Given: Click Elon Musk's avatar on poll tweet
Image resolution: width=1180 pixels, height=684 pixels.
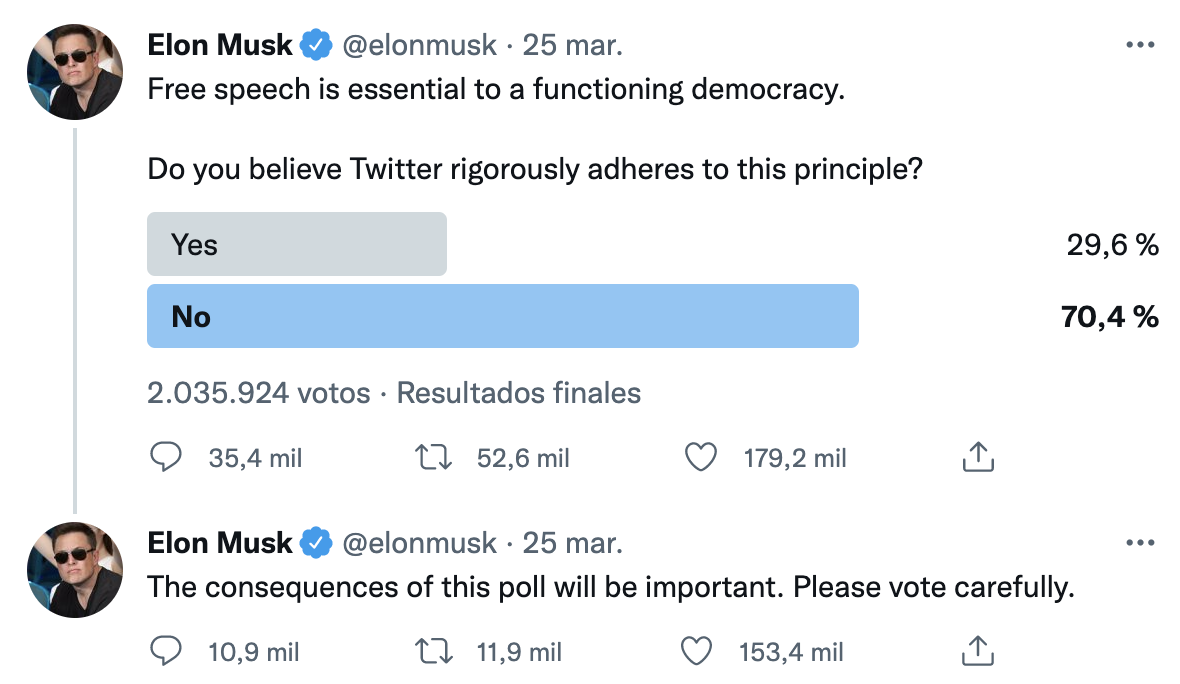Looking at the screenshot, I should coord(74,72).
